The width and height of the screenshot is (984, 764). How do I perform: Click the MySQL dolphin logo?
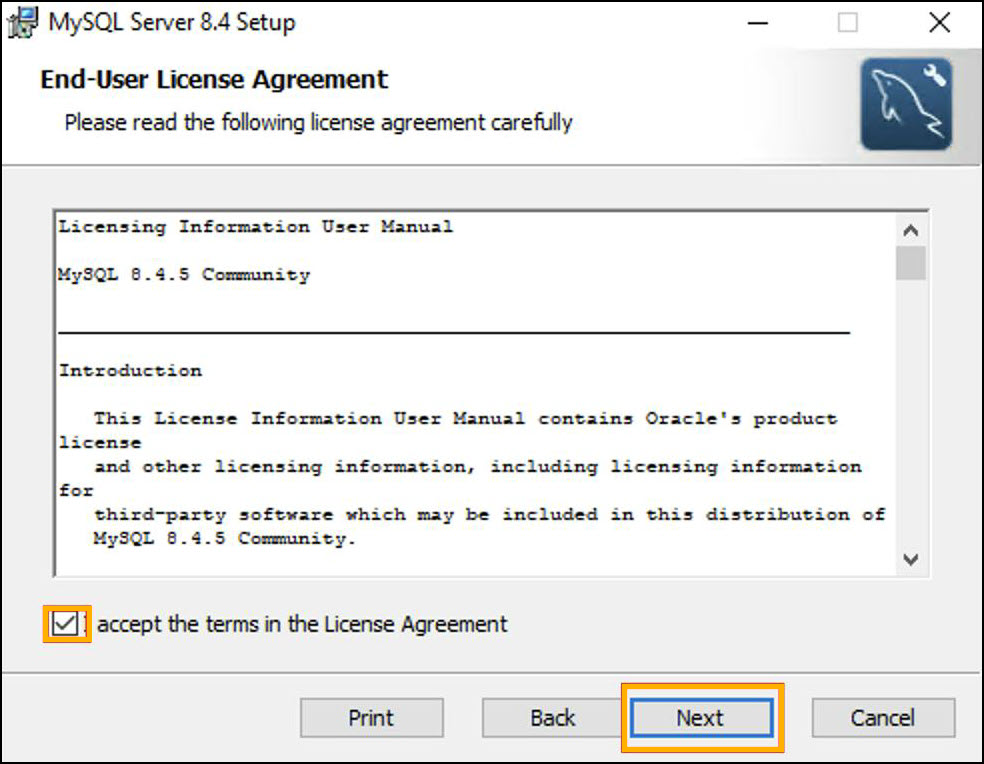[906, 104]
